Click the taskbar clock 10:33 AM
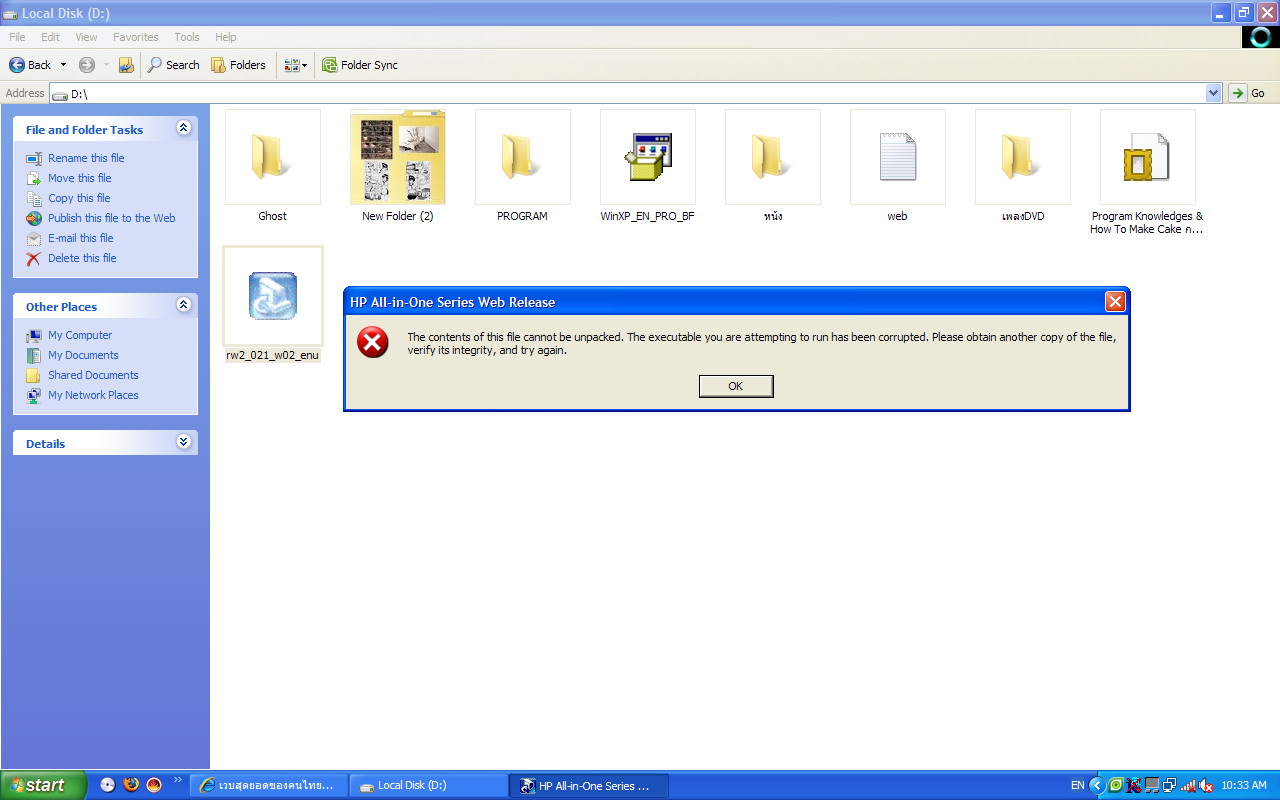Viewport: 1280px width, 800px height. point(1244,785)
